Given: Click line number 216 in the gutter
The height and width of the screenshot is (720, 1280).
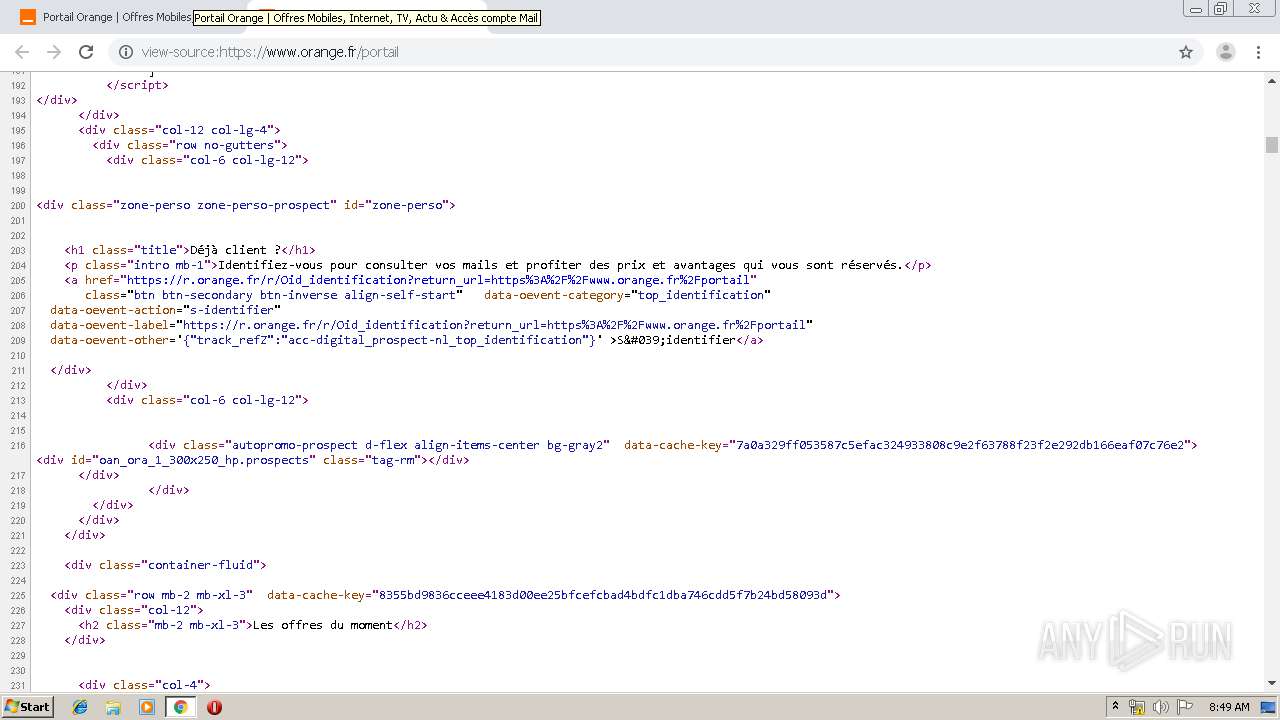Looking at the screenshot, I should pyautogui.click(x=17, y=445).
